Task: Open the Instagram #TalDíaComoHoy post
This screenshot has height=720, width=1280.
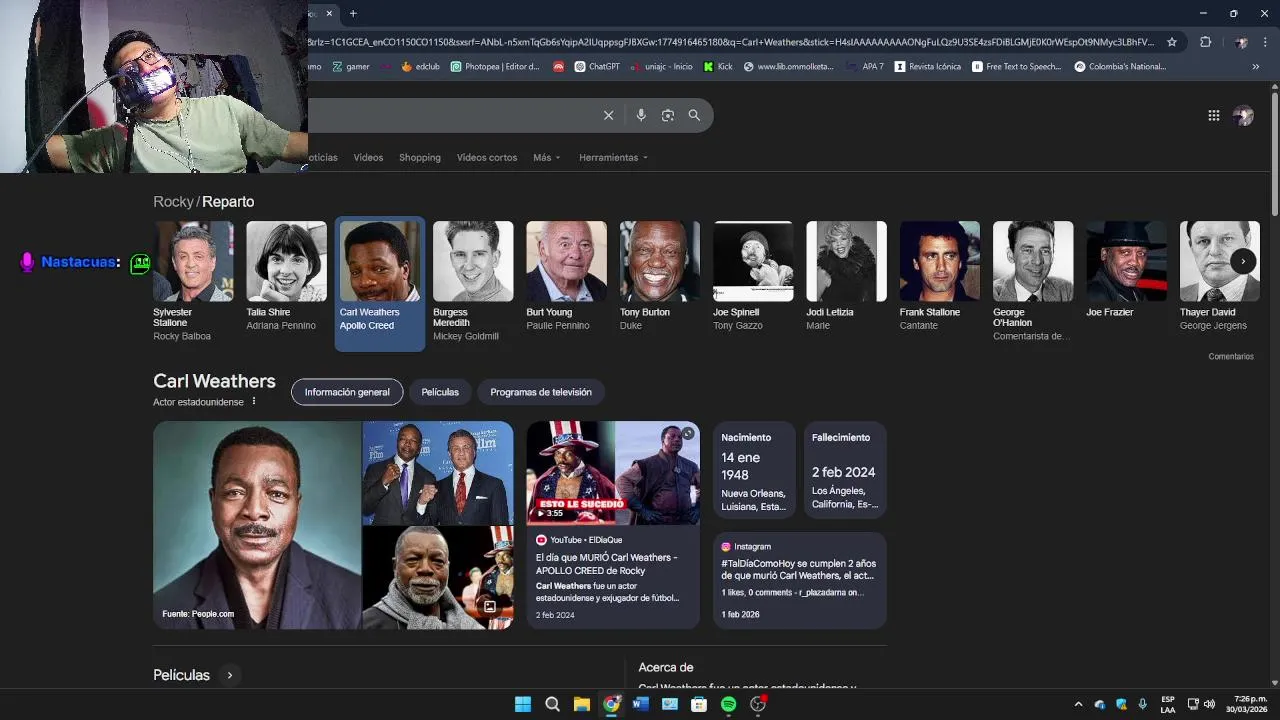Action: [800, 580]
